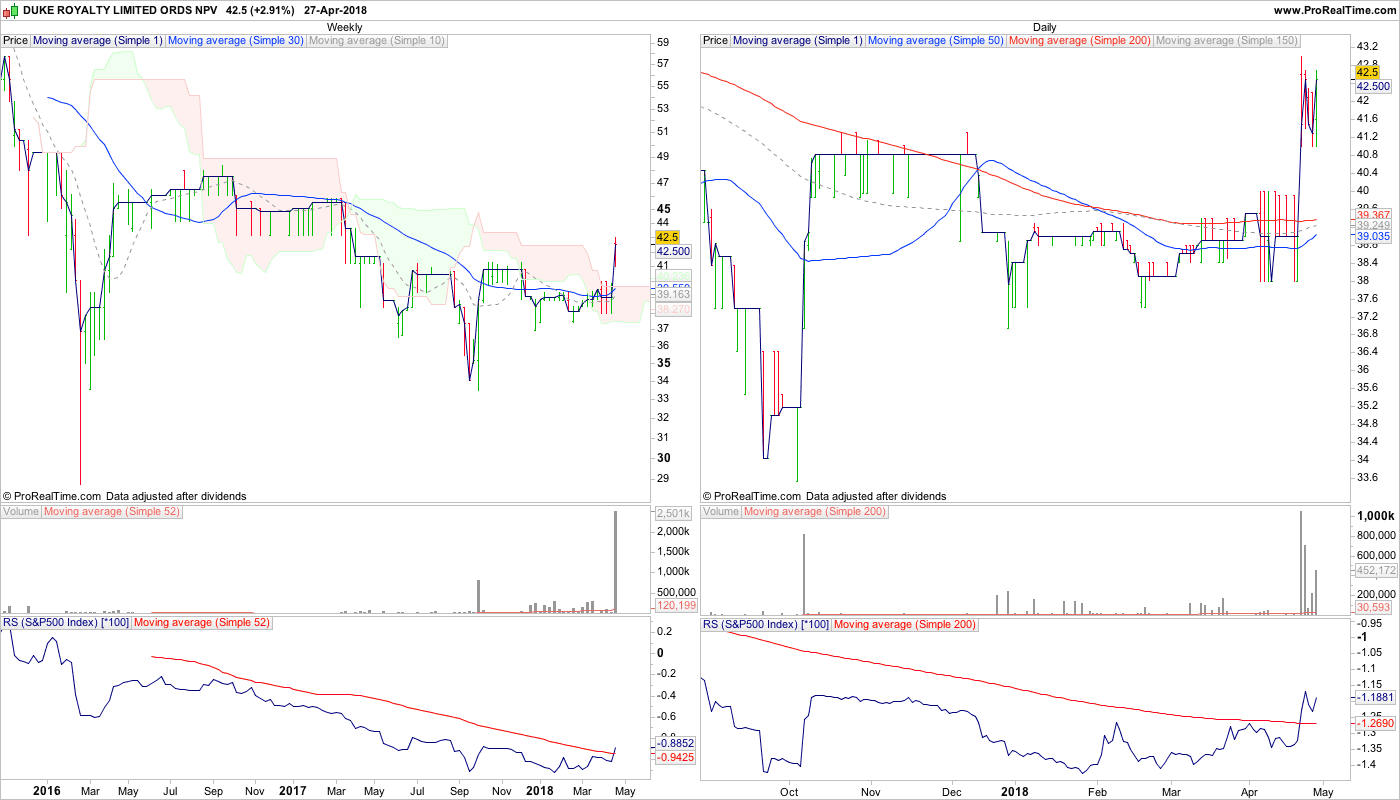Image resolution: width=1400 pixels, height=800 pixels.
Task: Click -1.2690 value on Daily RS axis
Action: coord(1375,722)
